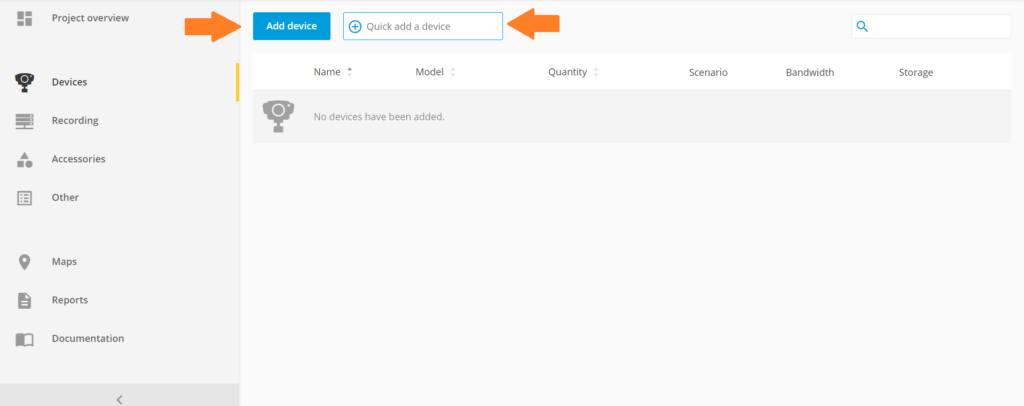This screenshot has width=1024, height=406.
Task: Click the Scenario column header
Action: click(708, 72)
